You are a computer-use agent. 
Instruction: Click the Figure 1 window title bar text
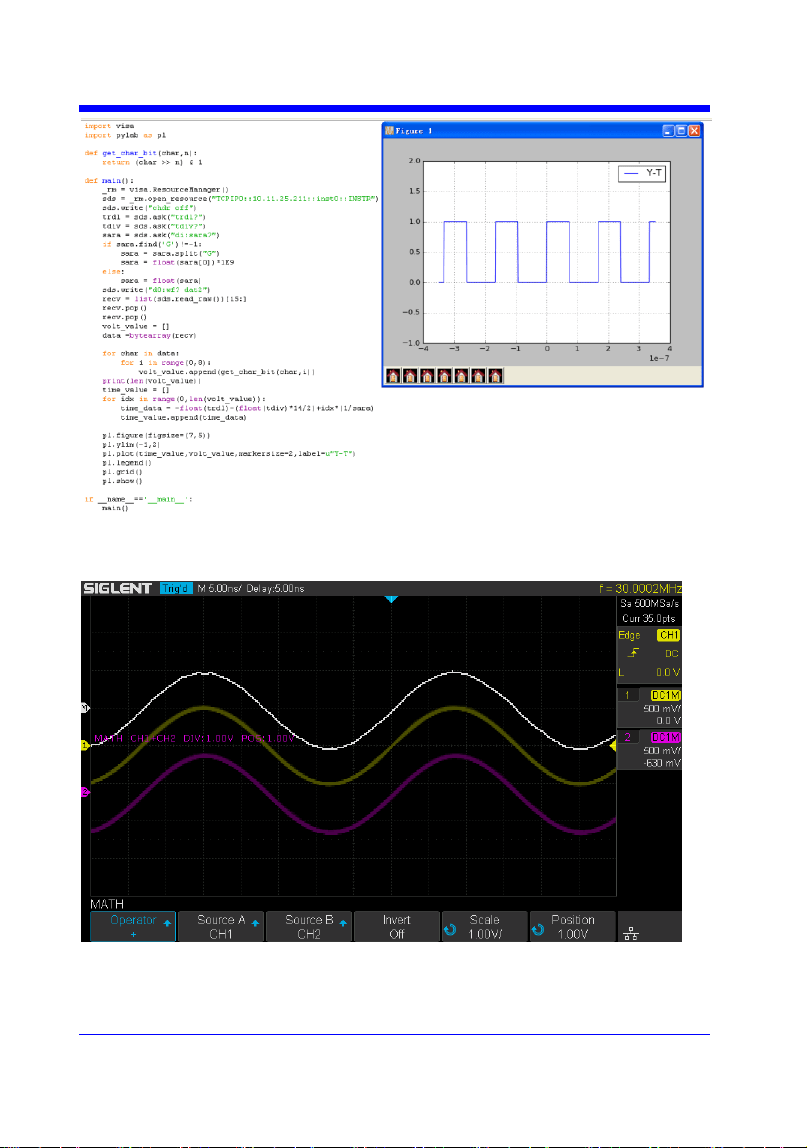pyautogui.click(x=414, y=130)
